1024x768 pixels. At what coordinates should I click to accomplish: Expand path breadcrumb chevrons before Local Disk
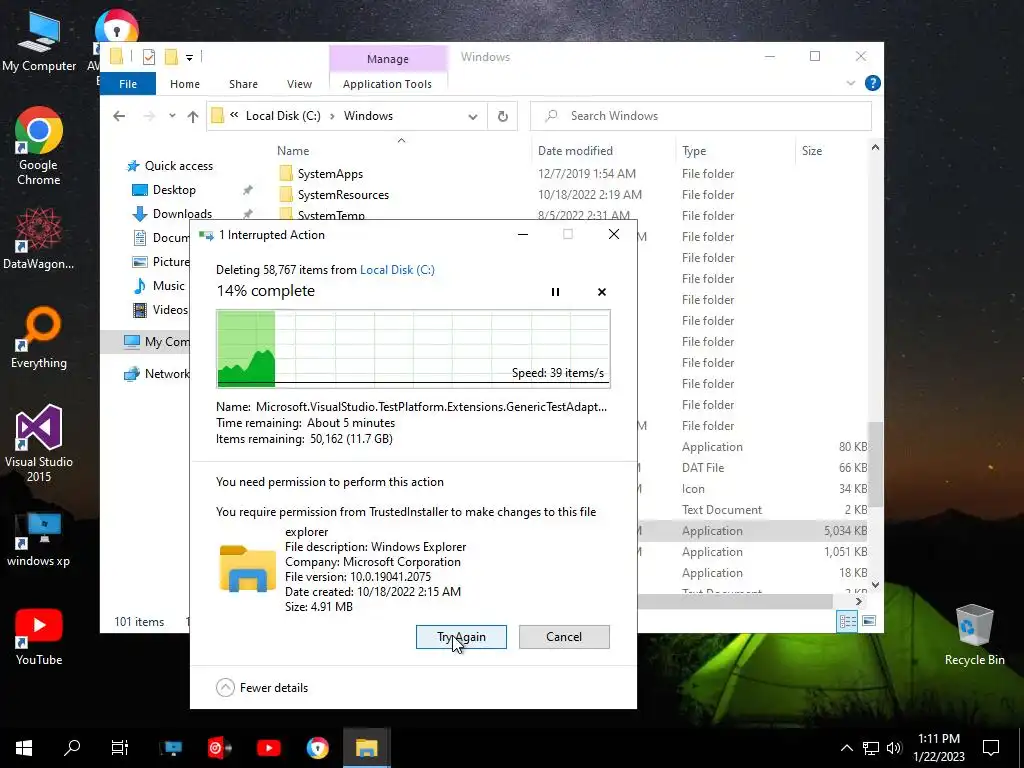234,116
